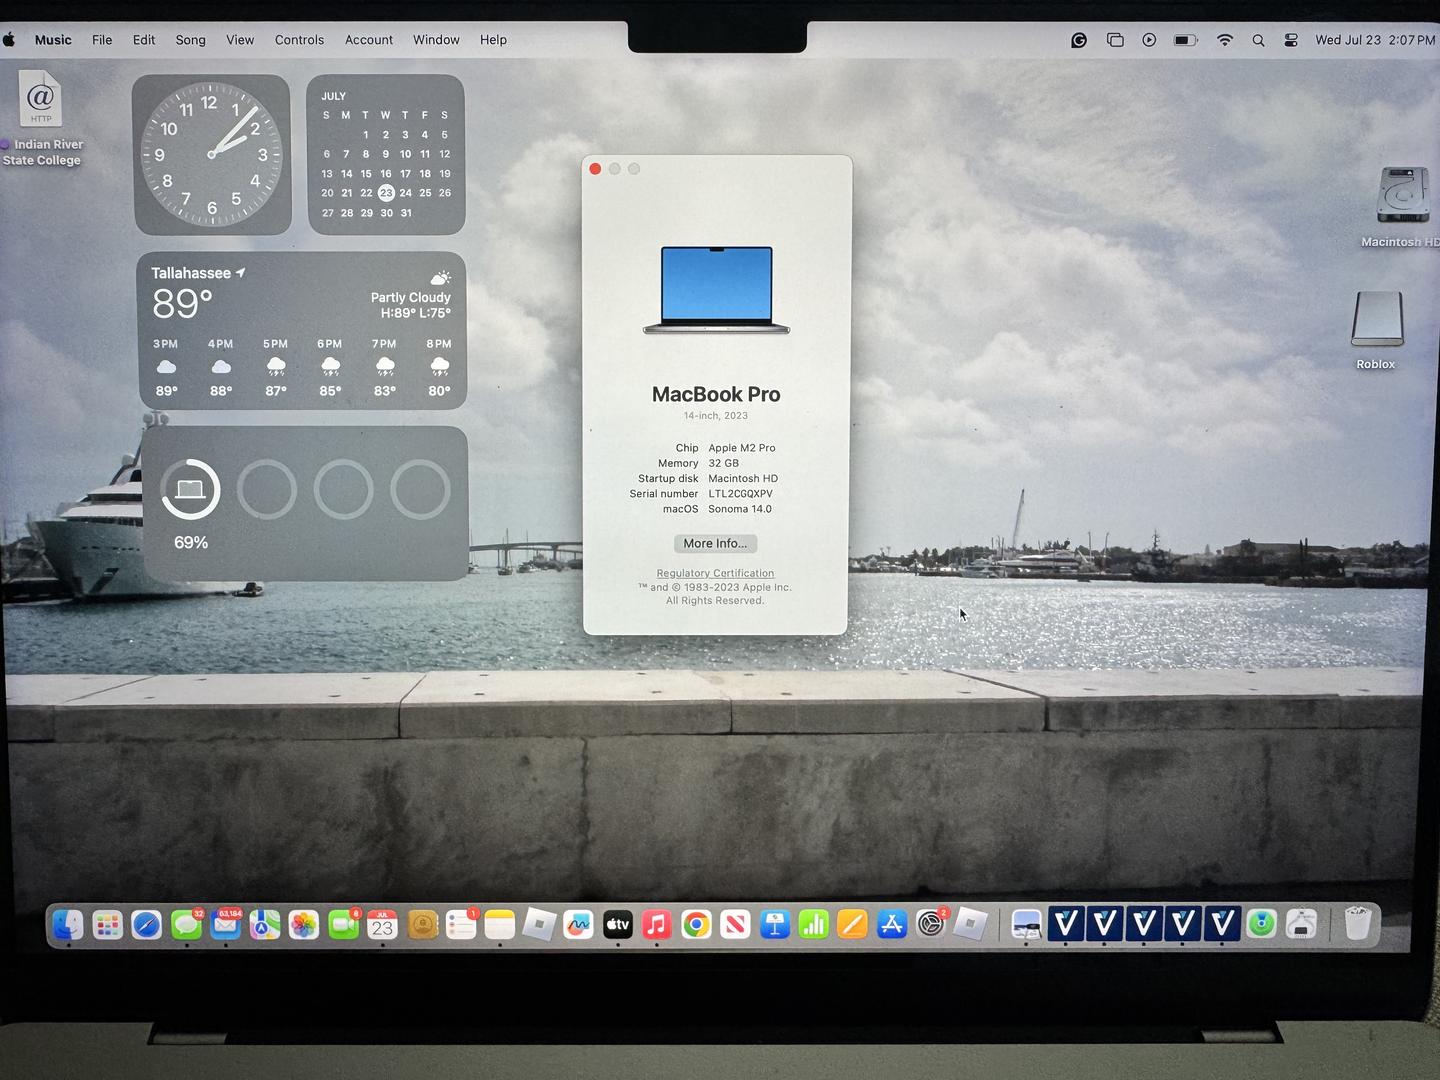The image size is (1440, 1080).
Task: Open Pages app in Dock
Action: [852, 925]
